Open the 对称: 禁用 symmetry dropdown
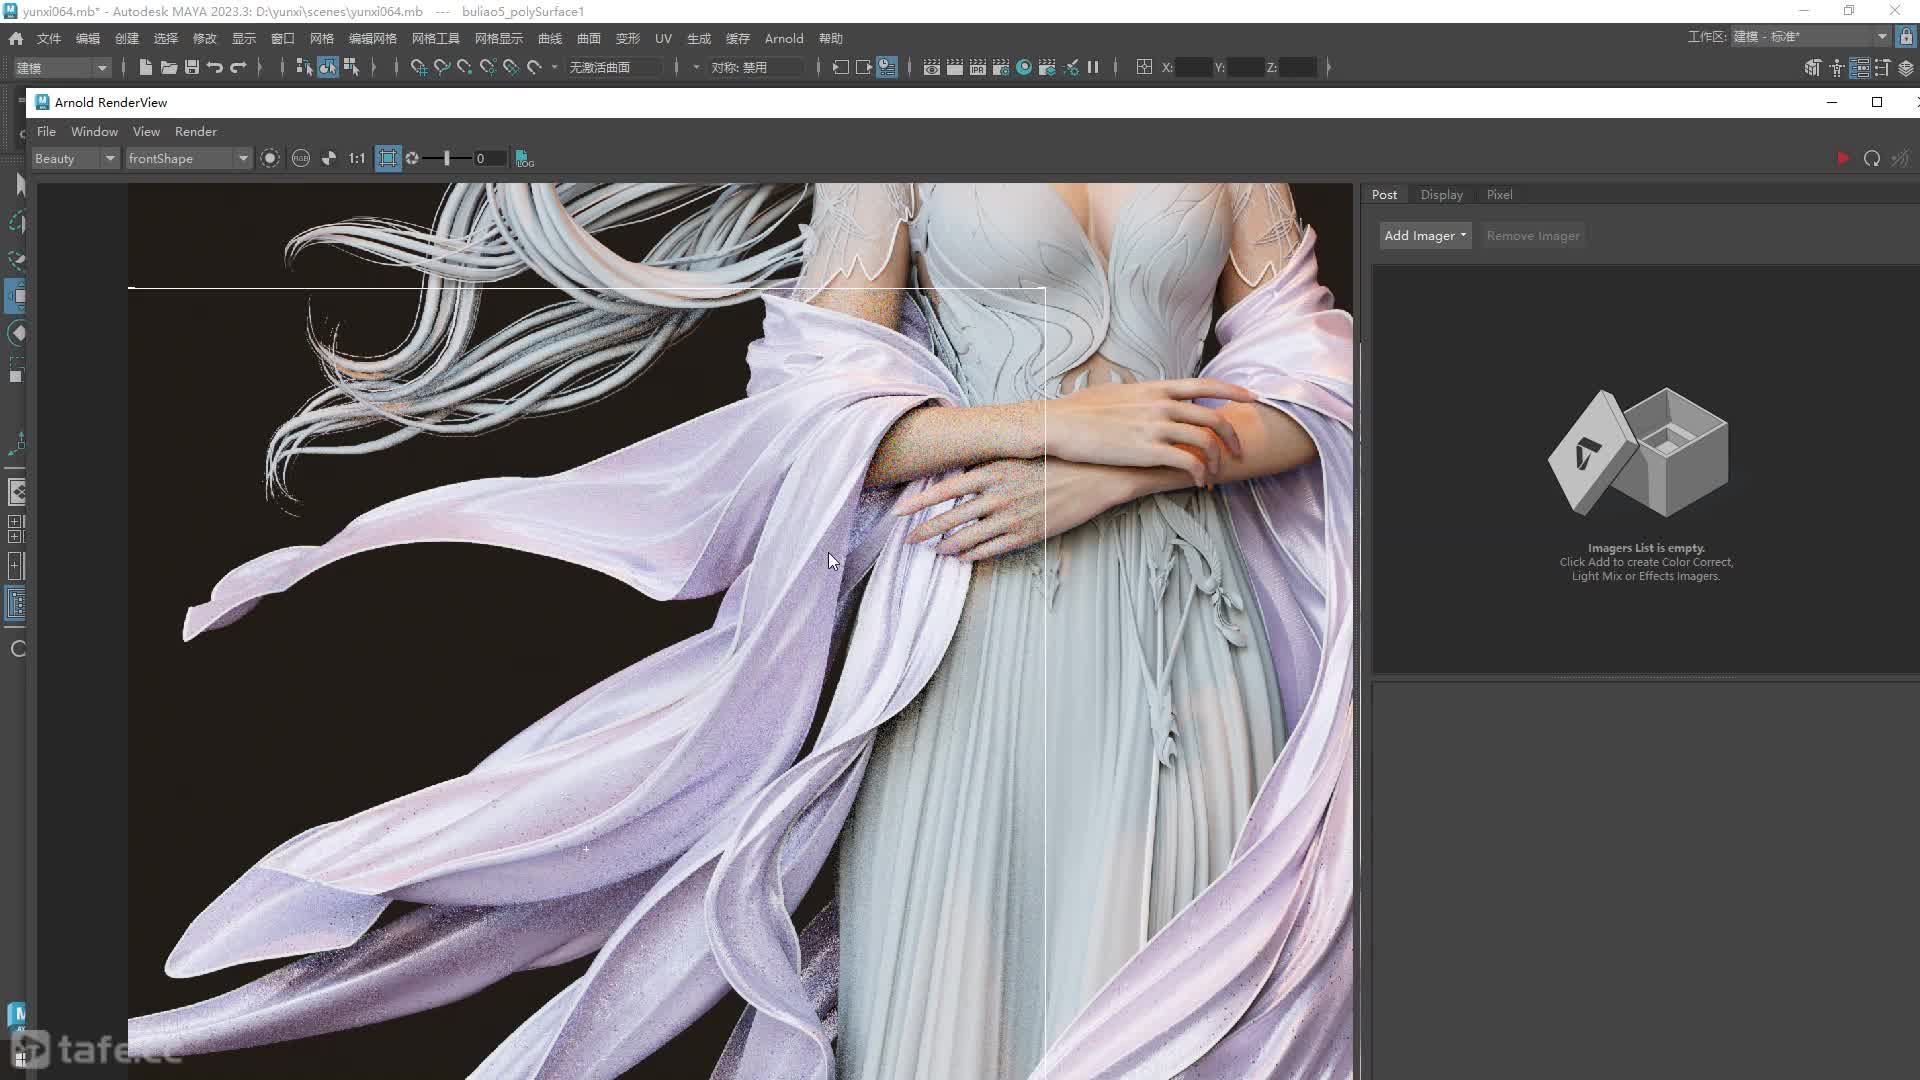Viewport: 1920px width, 1080px height. pos(755,67)
